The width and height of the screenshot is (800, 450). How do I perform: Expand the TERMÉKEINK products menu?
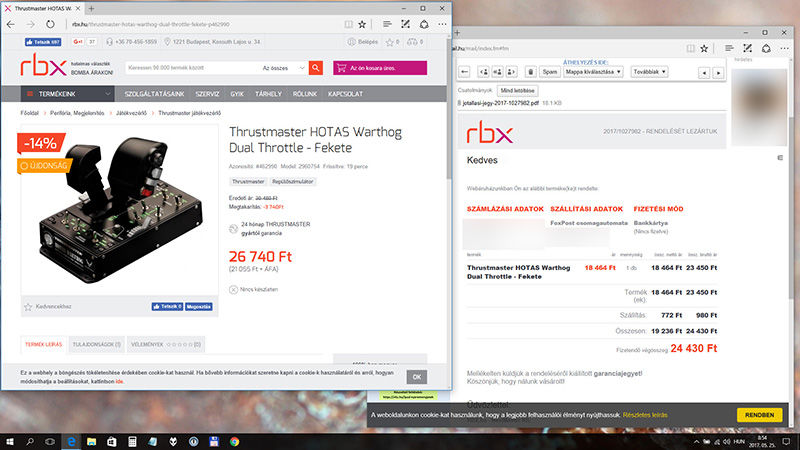click(68, 94)
